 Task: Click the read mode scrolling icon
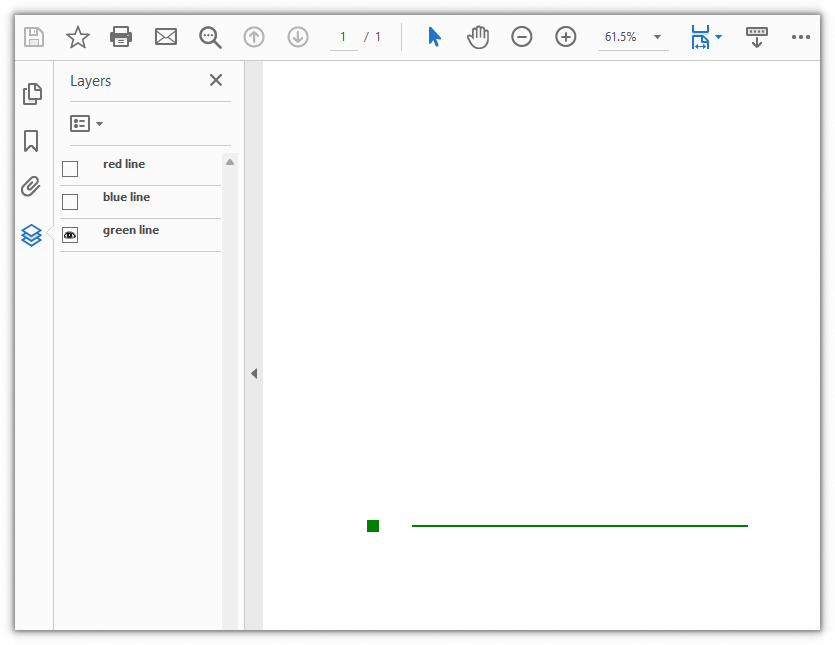pyautogui.click(x=757, y=37)
